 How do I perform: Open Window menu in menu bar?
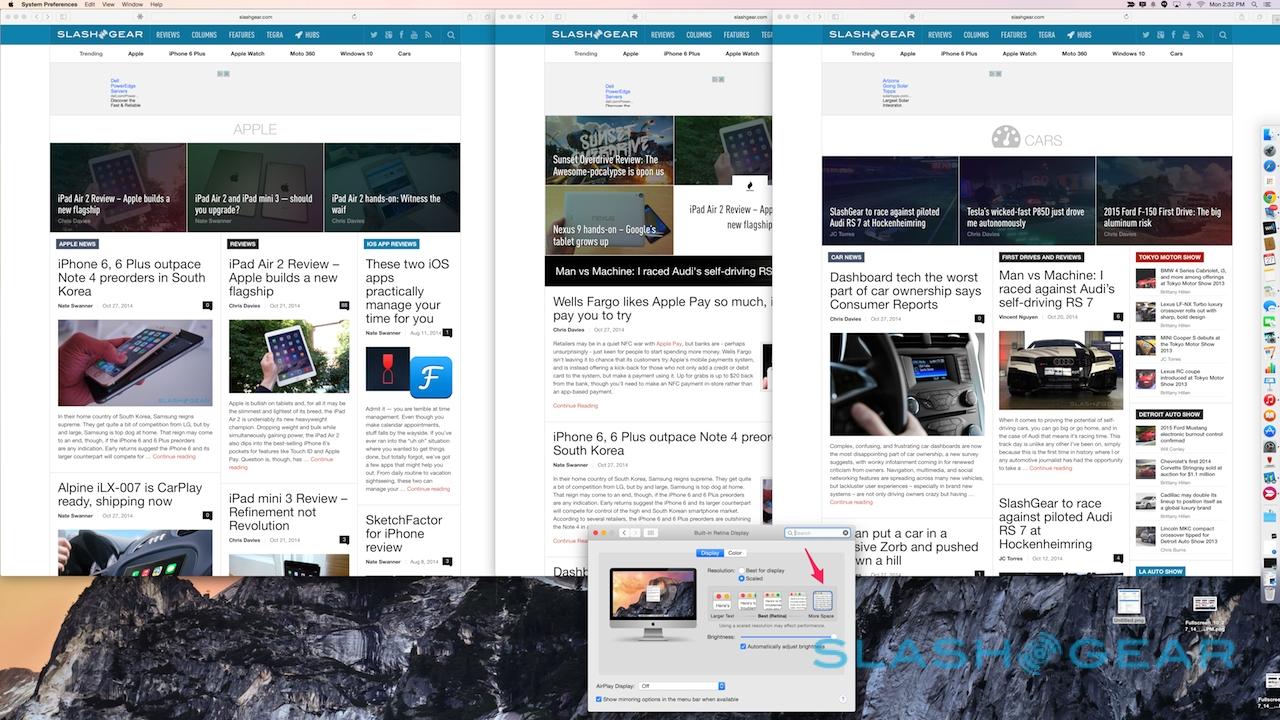tap(132, 4)
